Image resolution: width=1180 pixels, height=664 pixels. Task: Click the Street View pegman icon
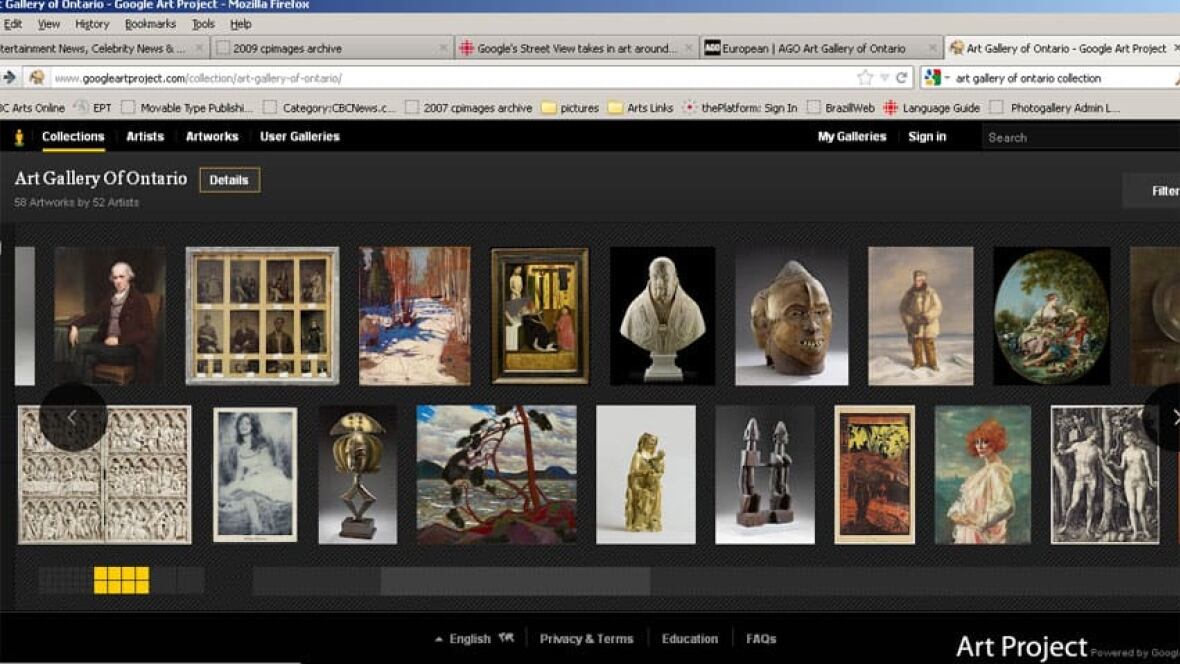tap(19, 137)
